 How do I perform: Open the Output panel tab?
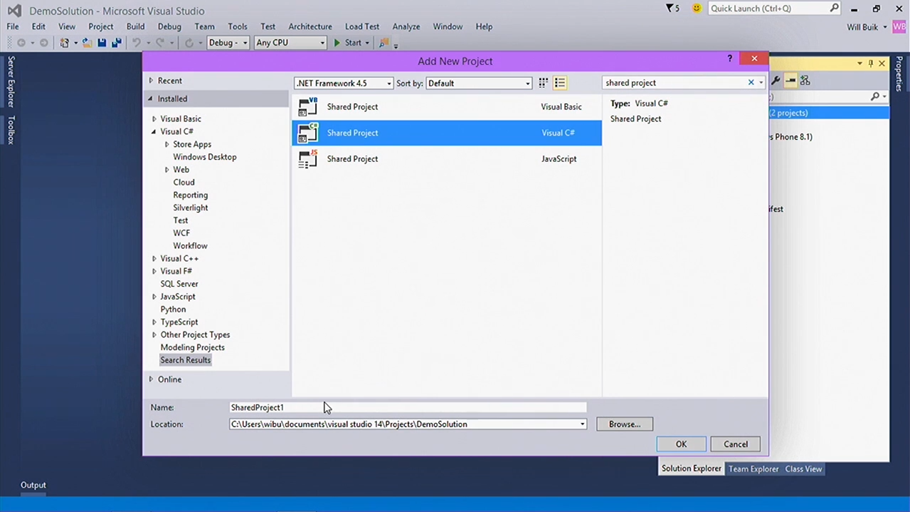[33, 485]
